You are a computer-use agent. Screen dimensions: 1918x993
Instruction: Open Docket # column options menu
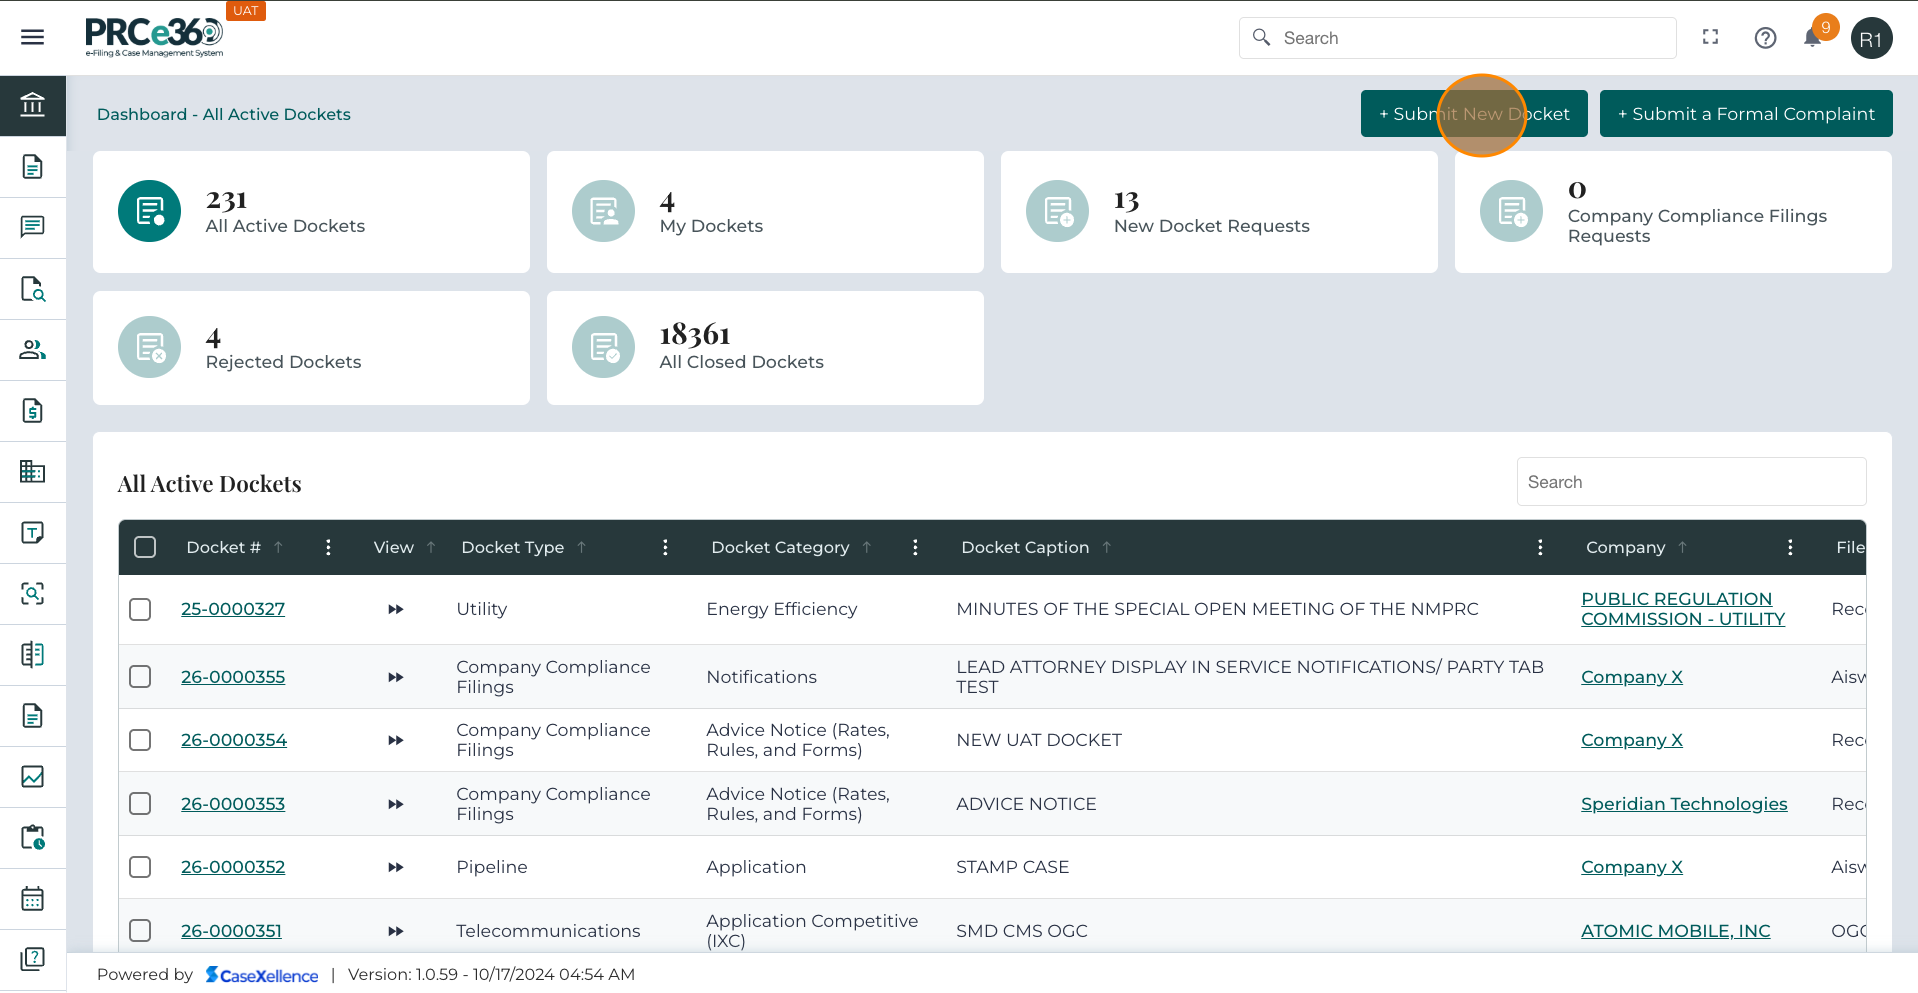[x=328, y=547]
